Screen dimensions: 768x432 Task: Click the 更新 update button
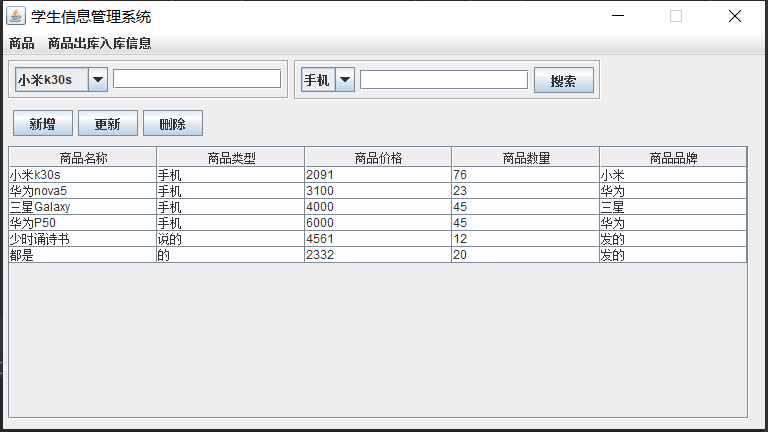click(107, 124)
